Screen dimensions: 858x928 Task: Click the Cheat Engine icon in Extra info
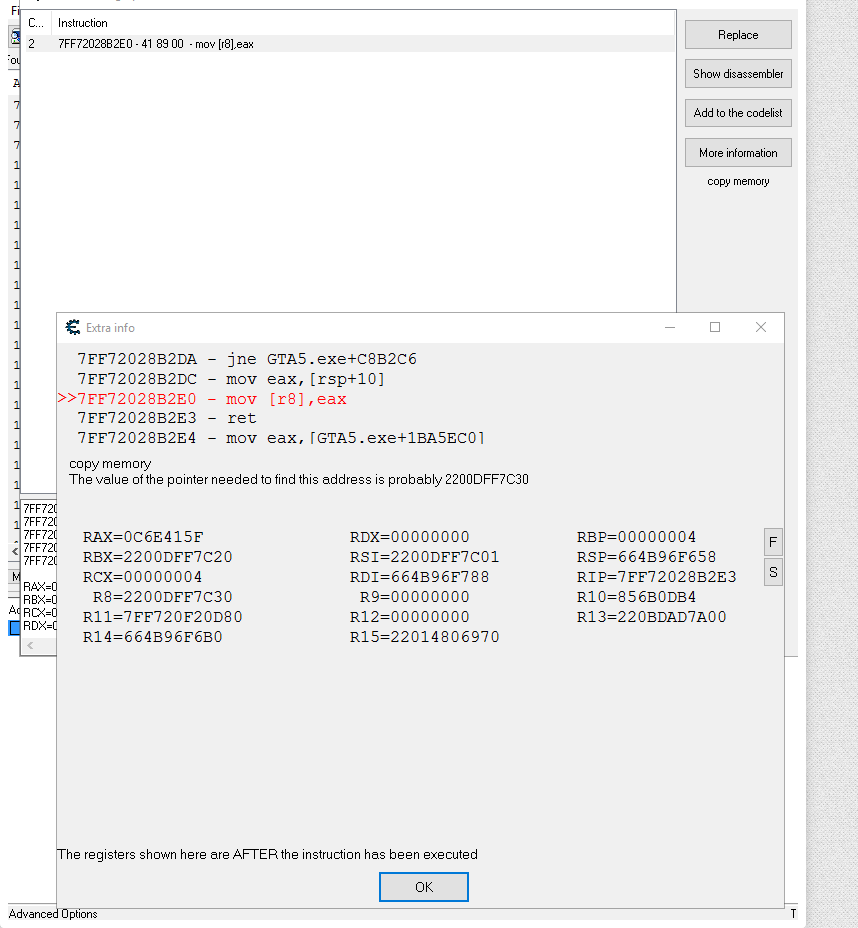coord(73,327)
